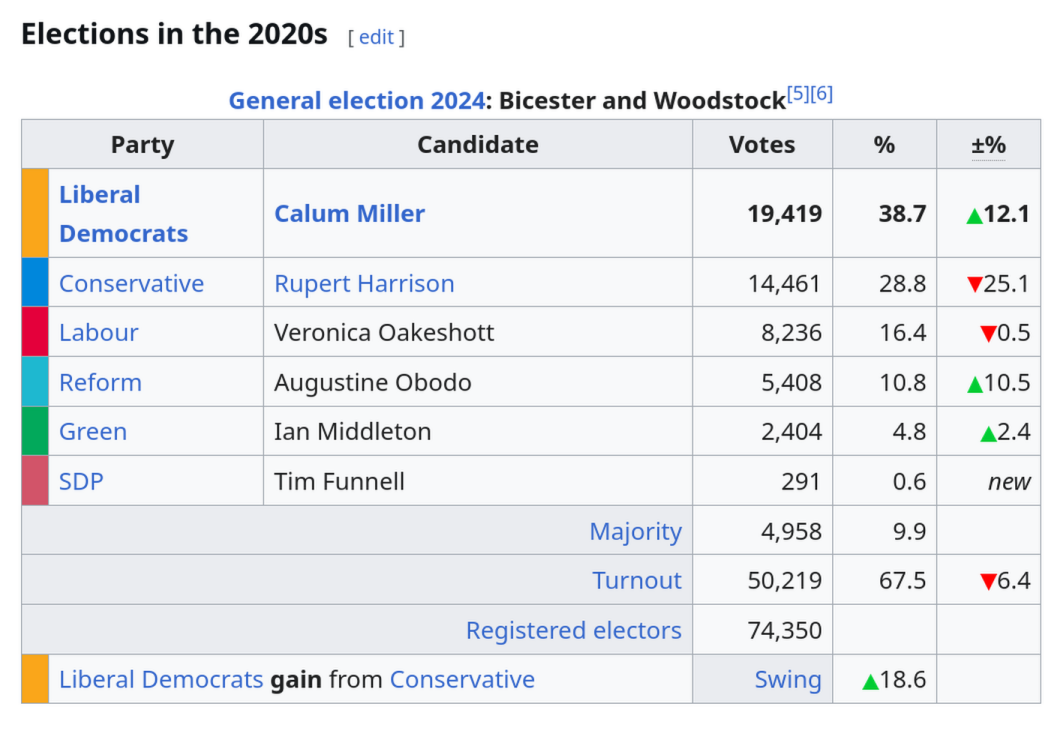The height and width of the screenshot is (731, 1063).
Task: Click the Swing link
Action: (788, 679)
